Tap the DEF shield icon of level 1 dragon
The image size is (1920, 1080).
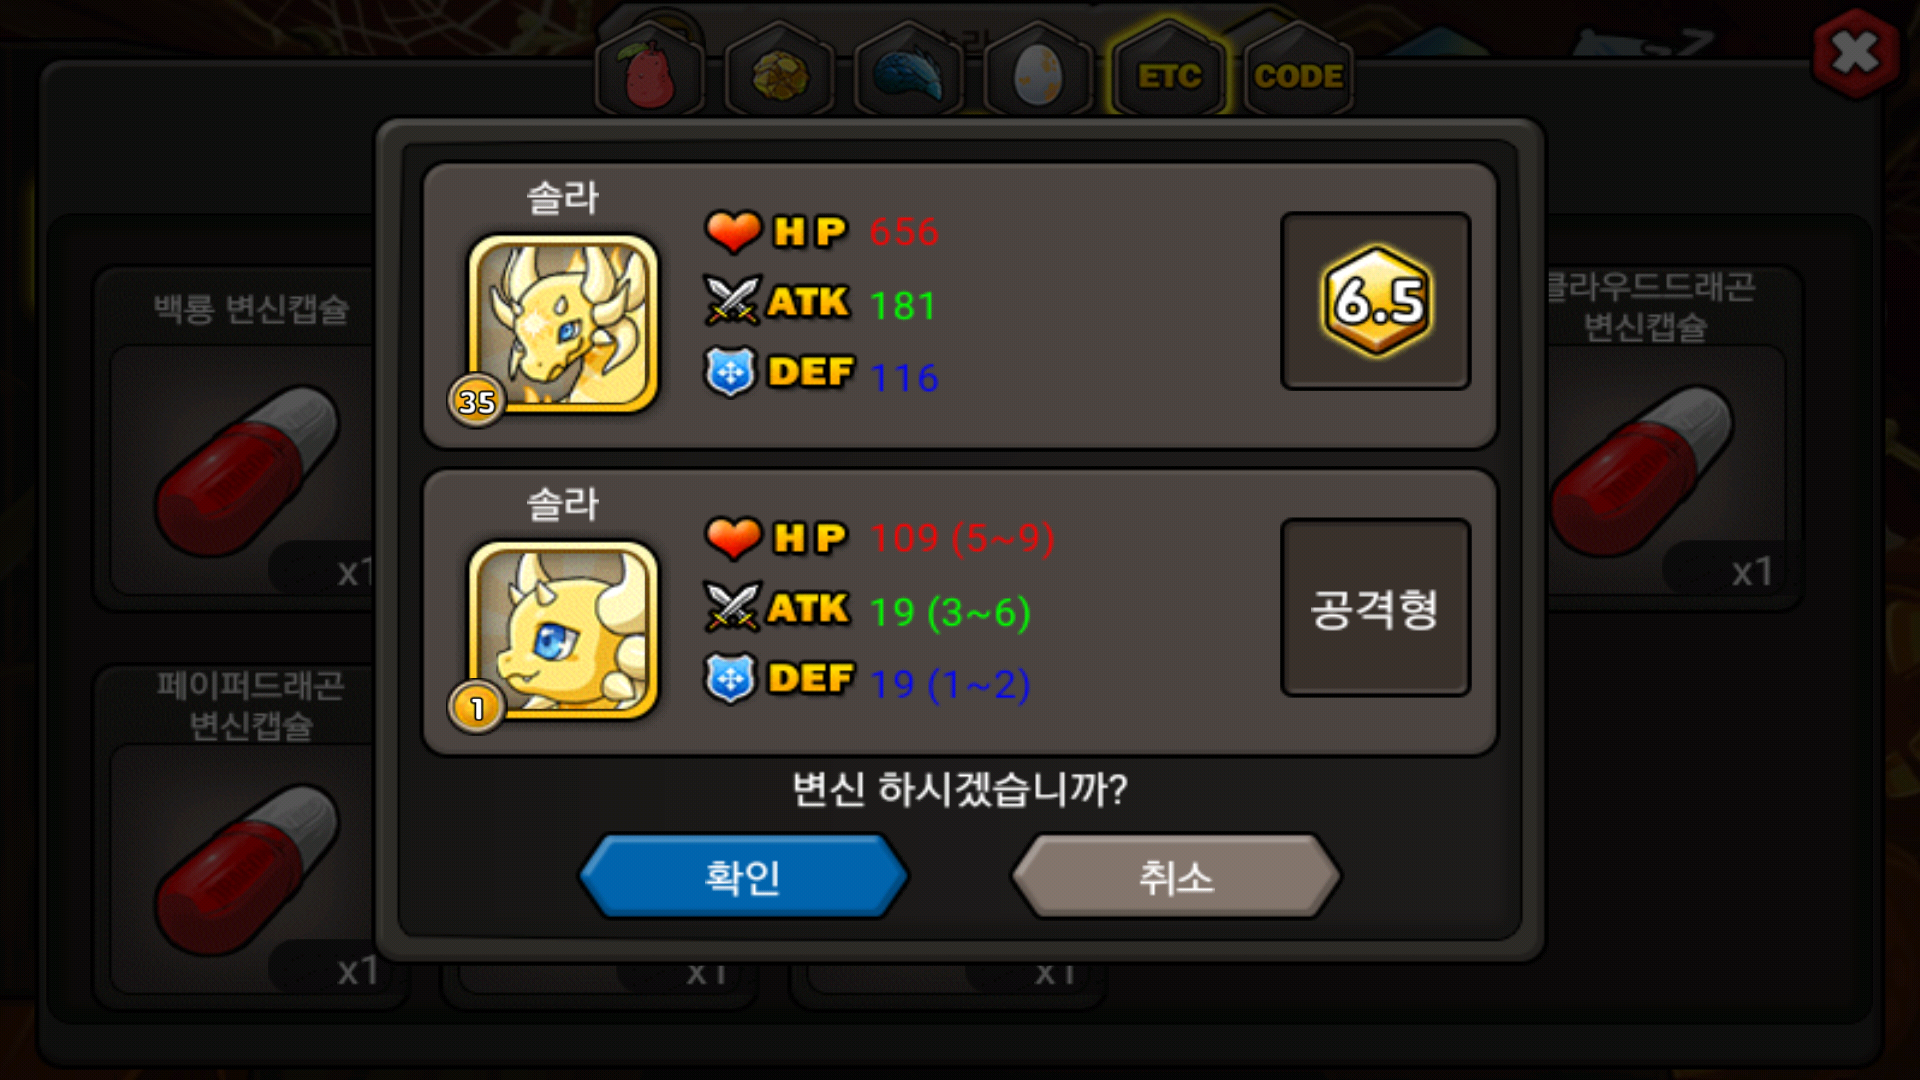click(x=731, y=679)
